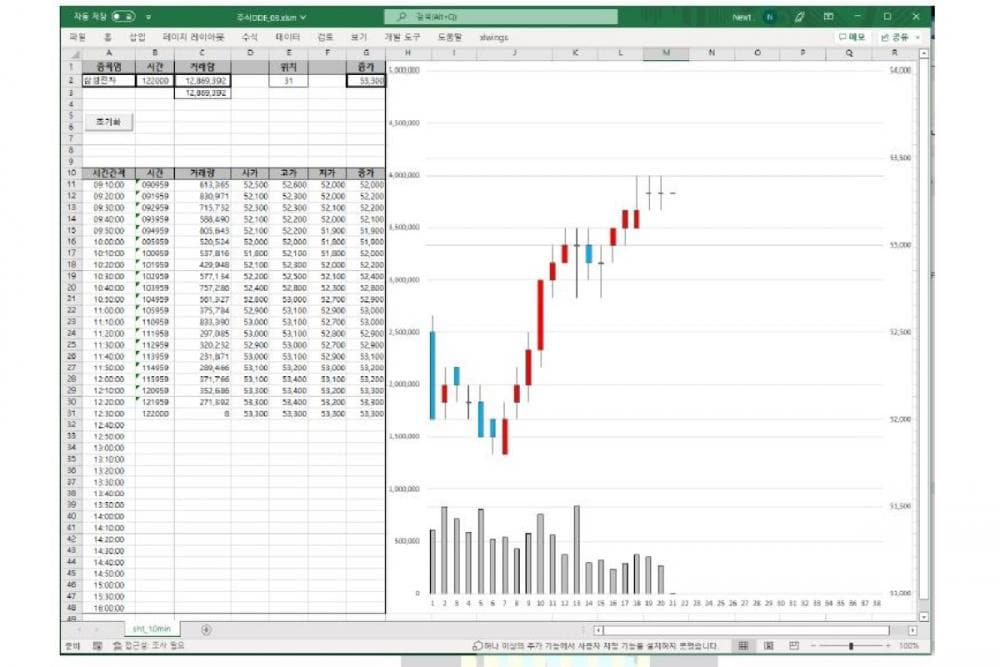Select column A header
The image size is (1000, 667).
point(109,54)
